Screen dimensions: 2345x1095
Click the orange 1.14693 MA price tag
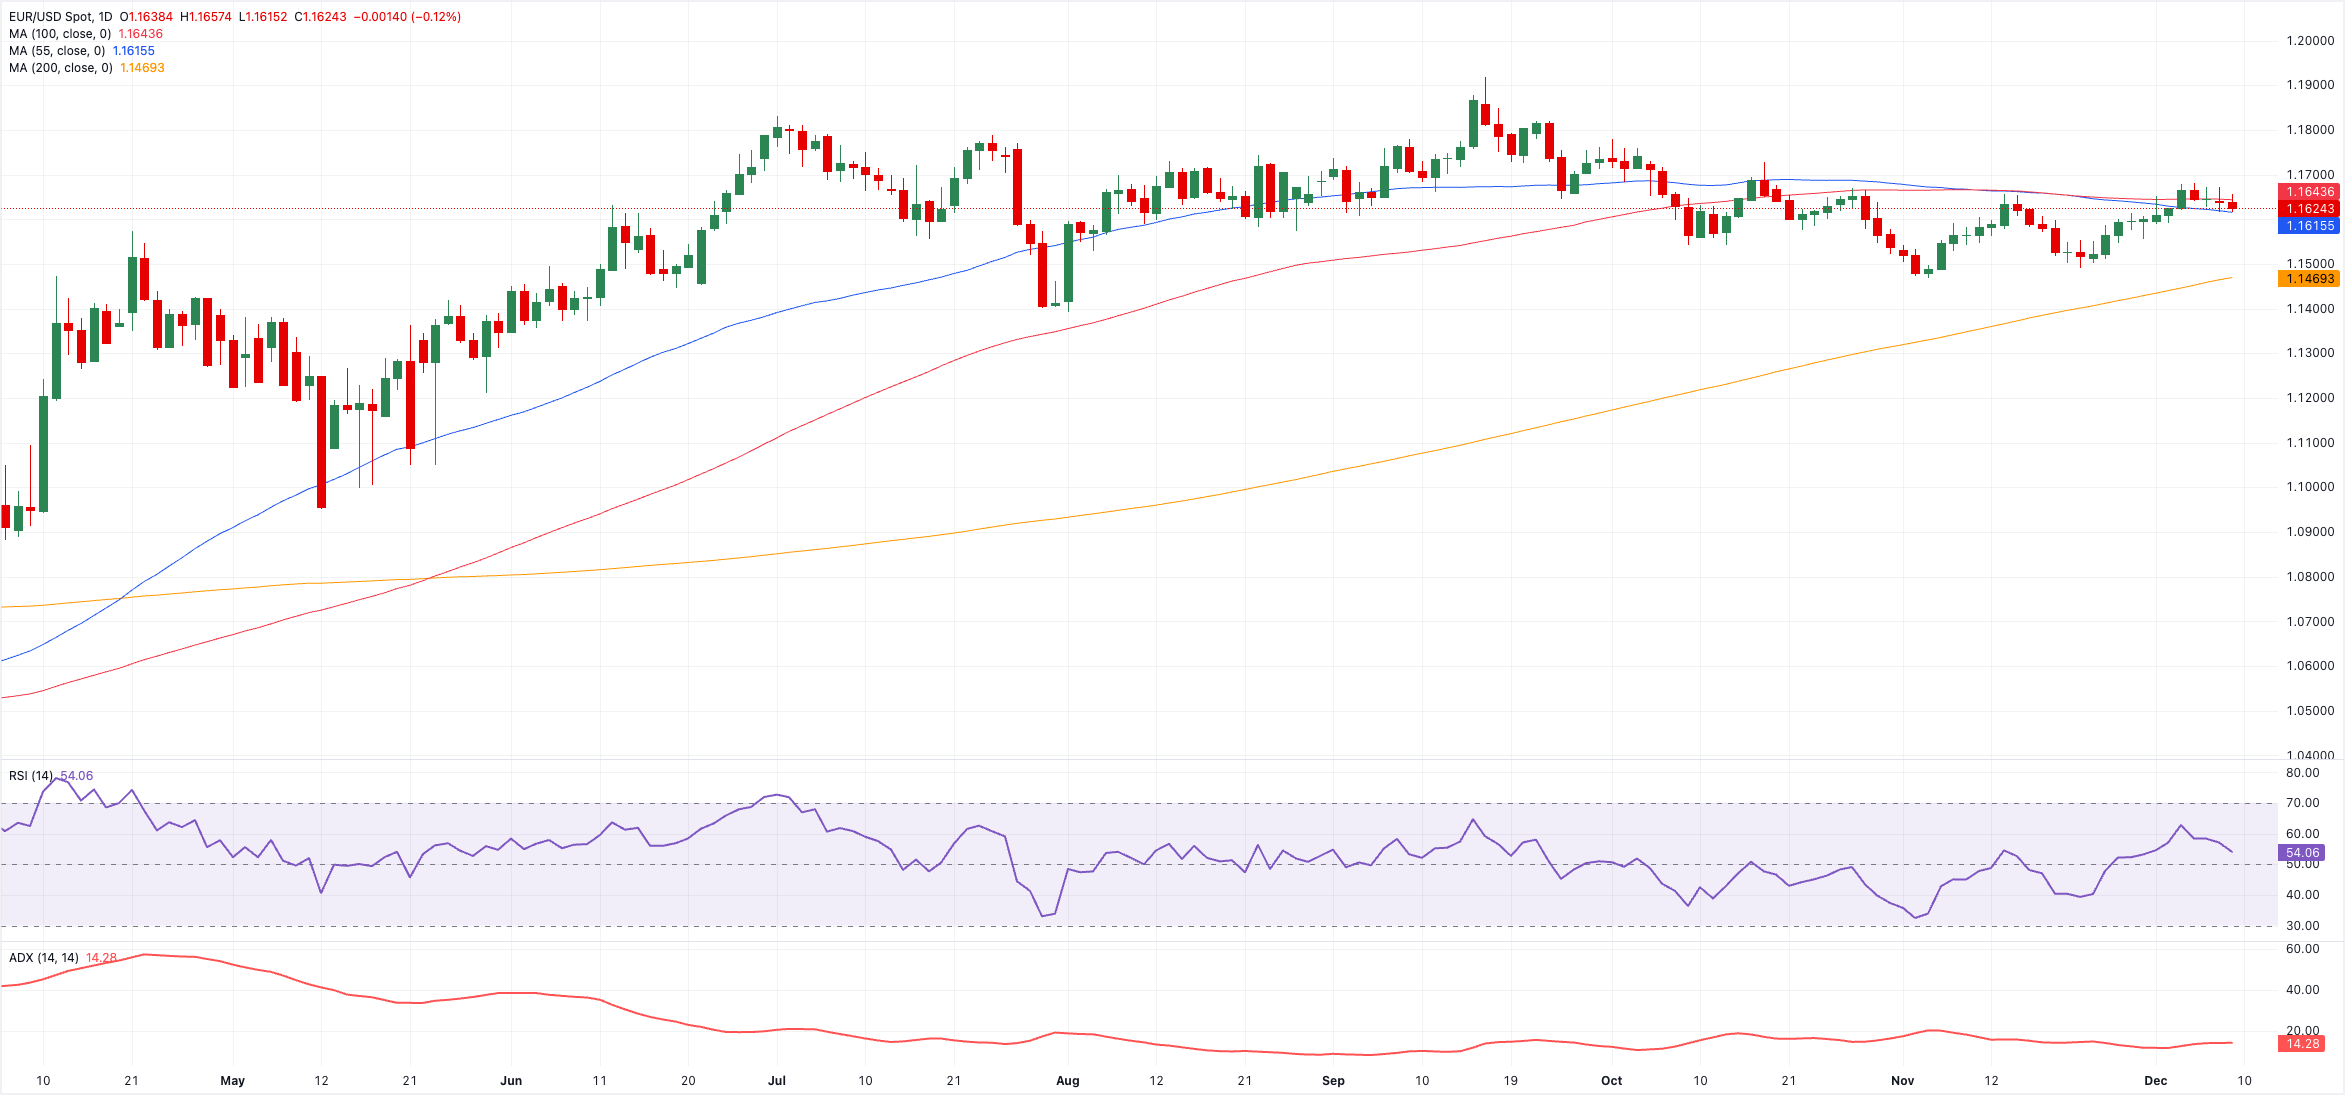pos(2310,279)
